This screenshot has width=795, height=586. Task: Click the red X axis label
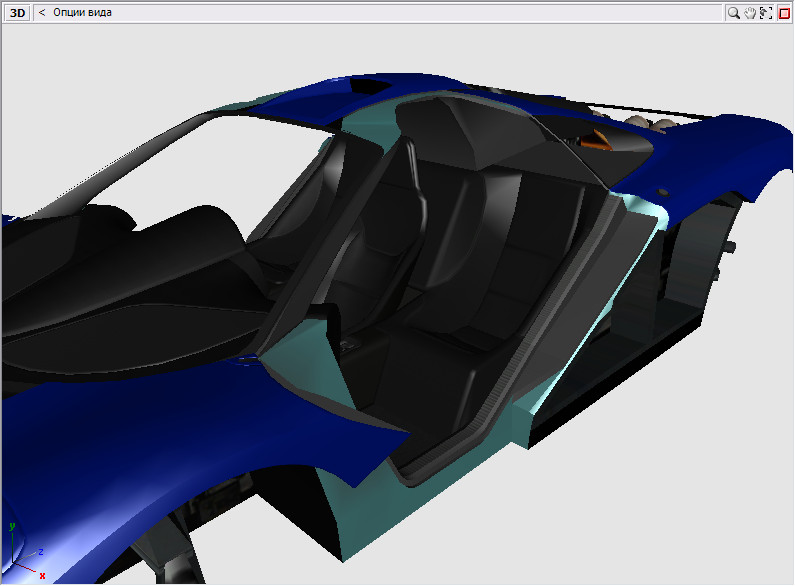click(x=42, y=576)
